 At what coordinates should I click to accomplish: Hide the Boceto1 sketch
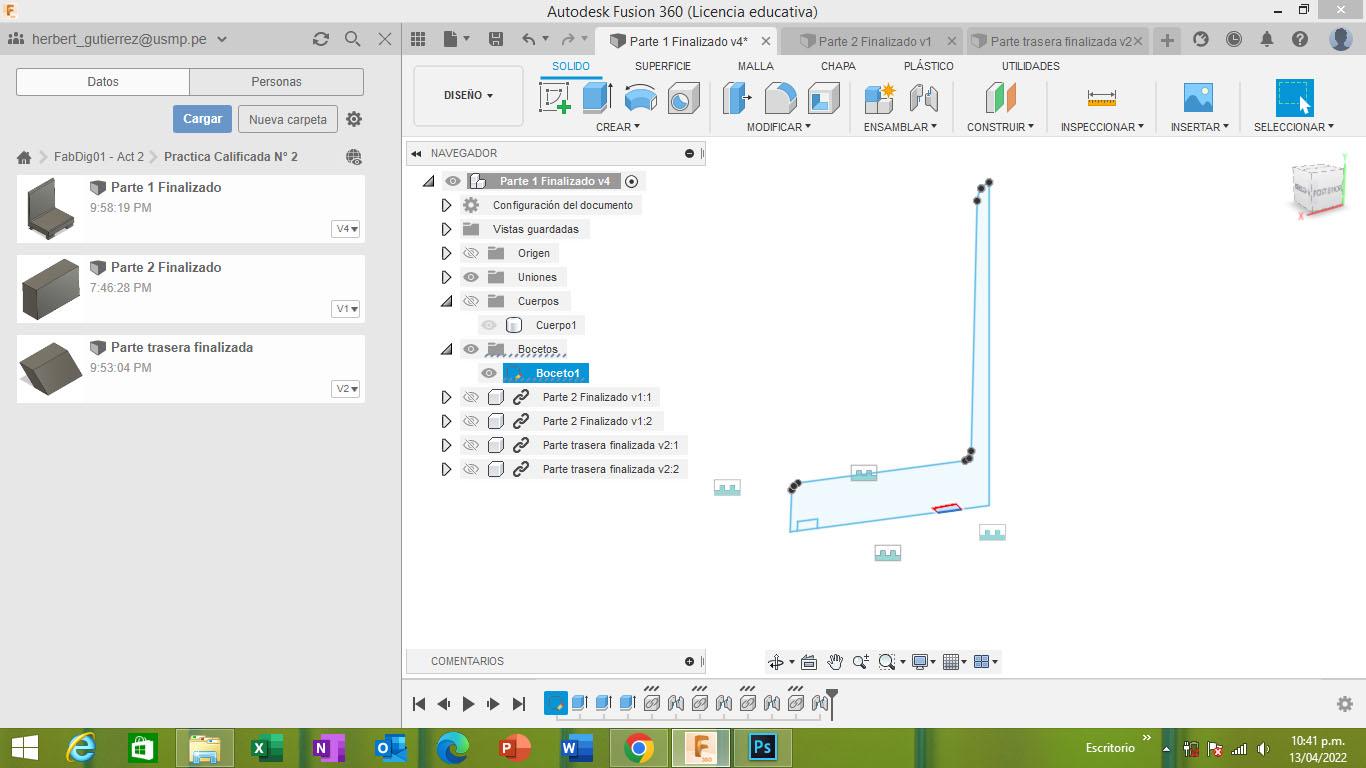pos(489,373)
